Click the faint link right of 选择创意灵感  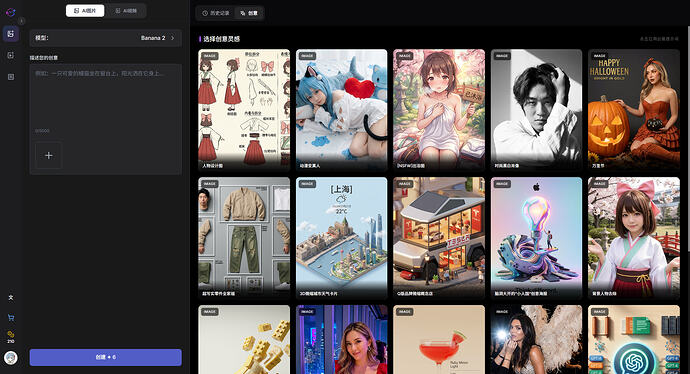[x=659, y=39]
